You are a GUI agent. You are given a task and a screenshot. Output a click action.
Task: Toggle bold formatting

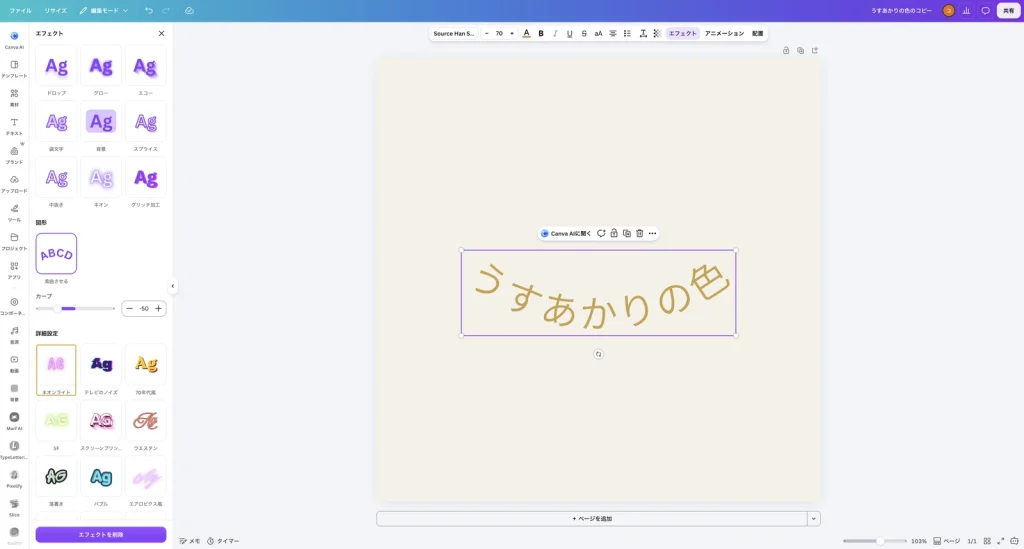pyautogui.click(x=541, y=33)
